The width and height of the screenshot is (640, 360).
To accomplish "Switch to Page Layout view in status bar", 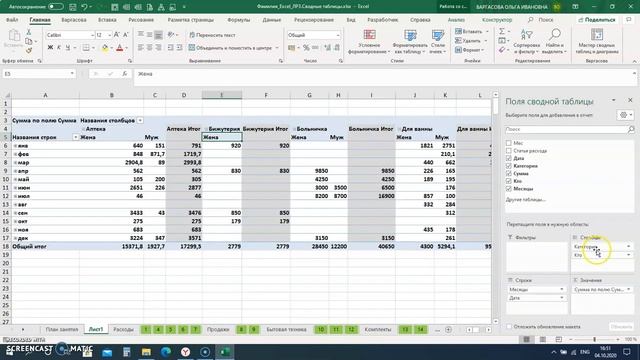I will coord(542,340).
